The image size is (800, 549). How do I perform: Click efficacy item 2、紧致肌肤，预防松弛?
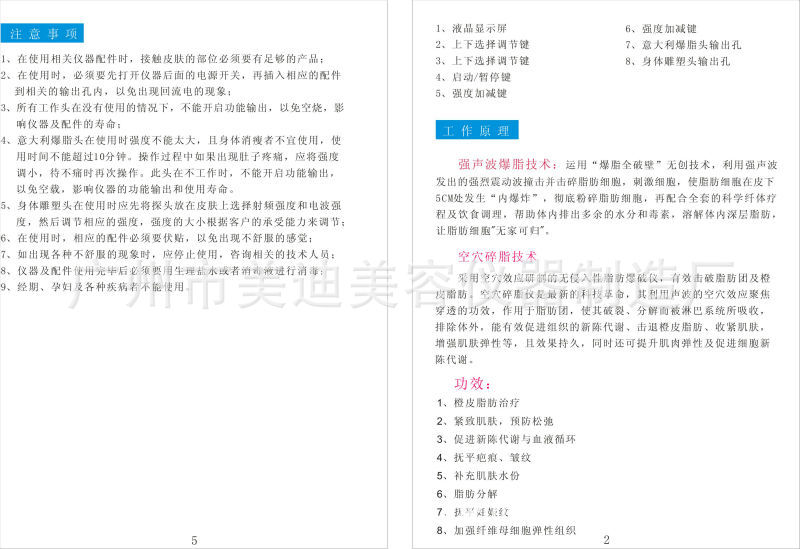(x=495, y=421)
